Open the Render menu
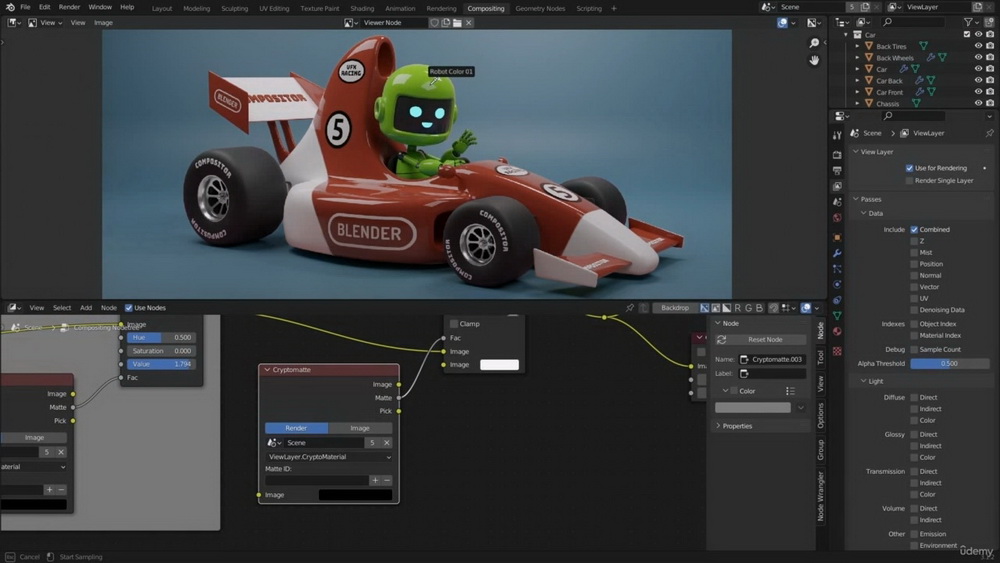 [69, 7]
